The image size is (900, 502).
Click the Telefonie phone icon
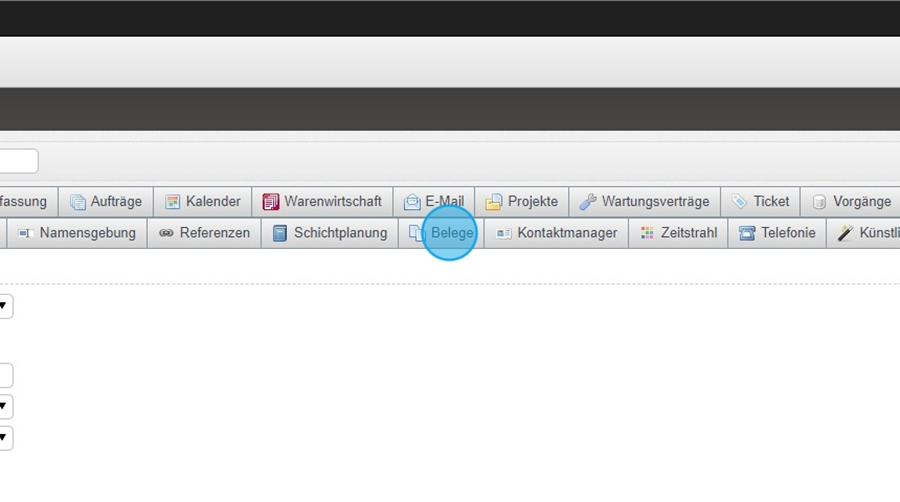point(747,233)
